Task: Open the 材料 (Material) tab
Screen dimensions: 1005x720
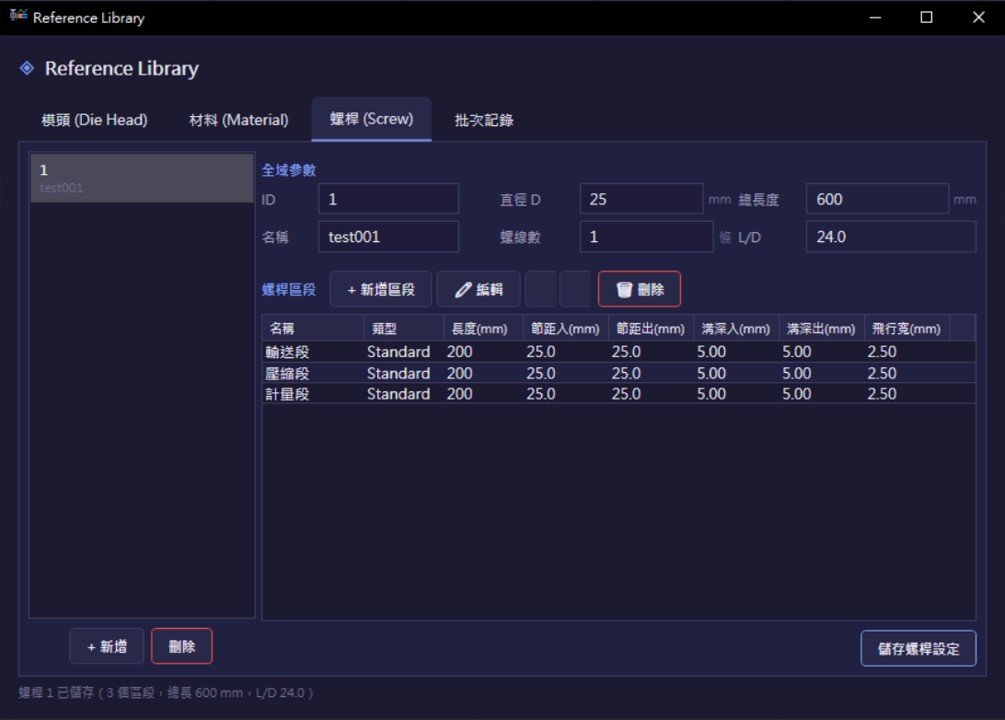Action: tap(238, 120)
